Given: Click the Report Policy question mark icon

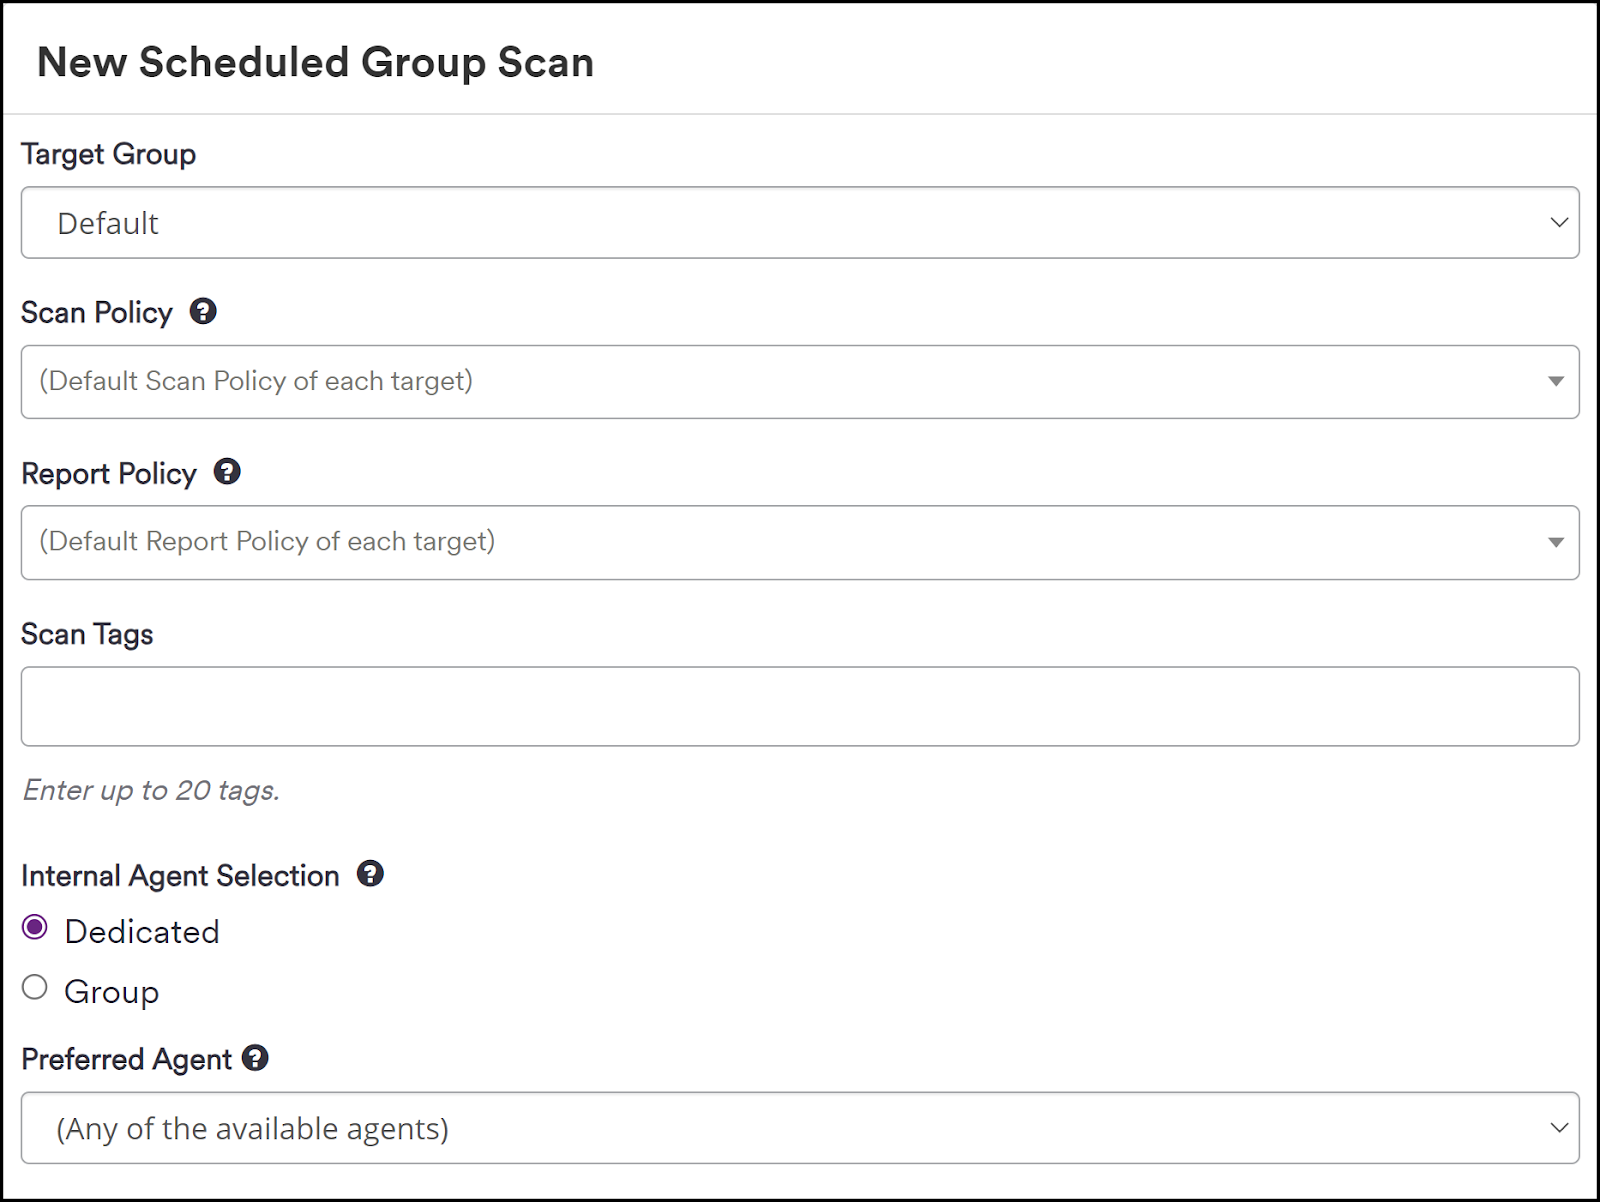Looking at the screenshot, I should [x=228, y=472].
